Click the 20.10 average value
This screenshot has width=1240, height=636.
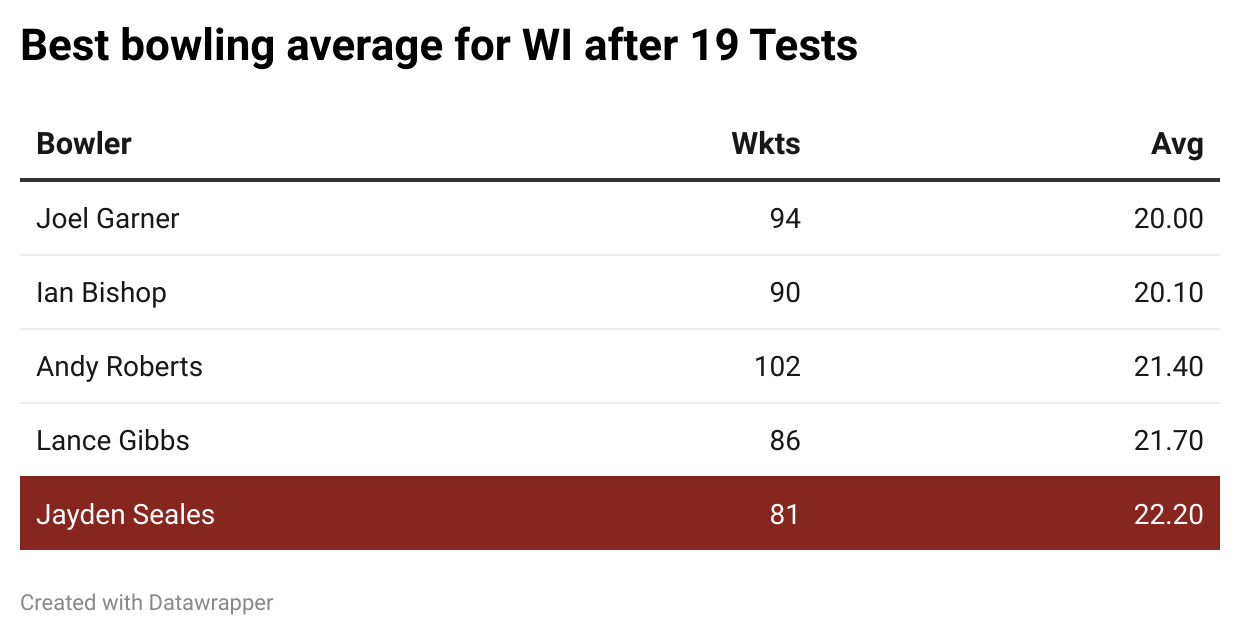click(x=1169, y=293)
